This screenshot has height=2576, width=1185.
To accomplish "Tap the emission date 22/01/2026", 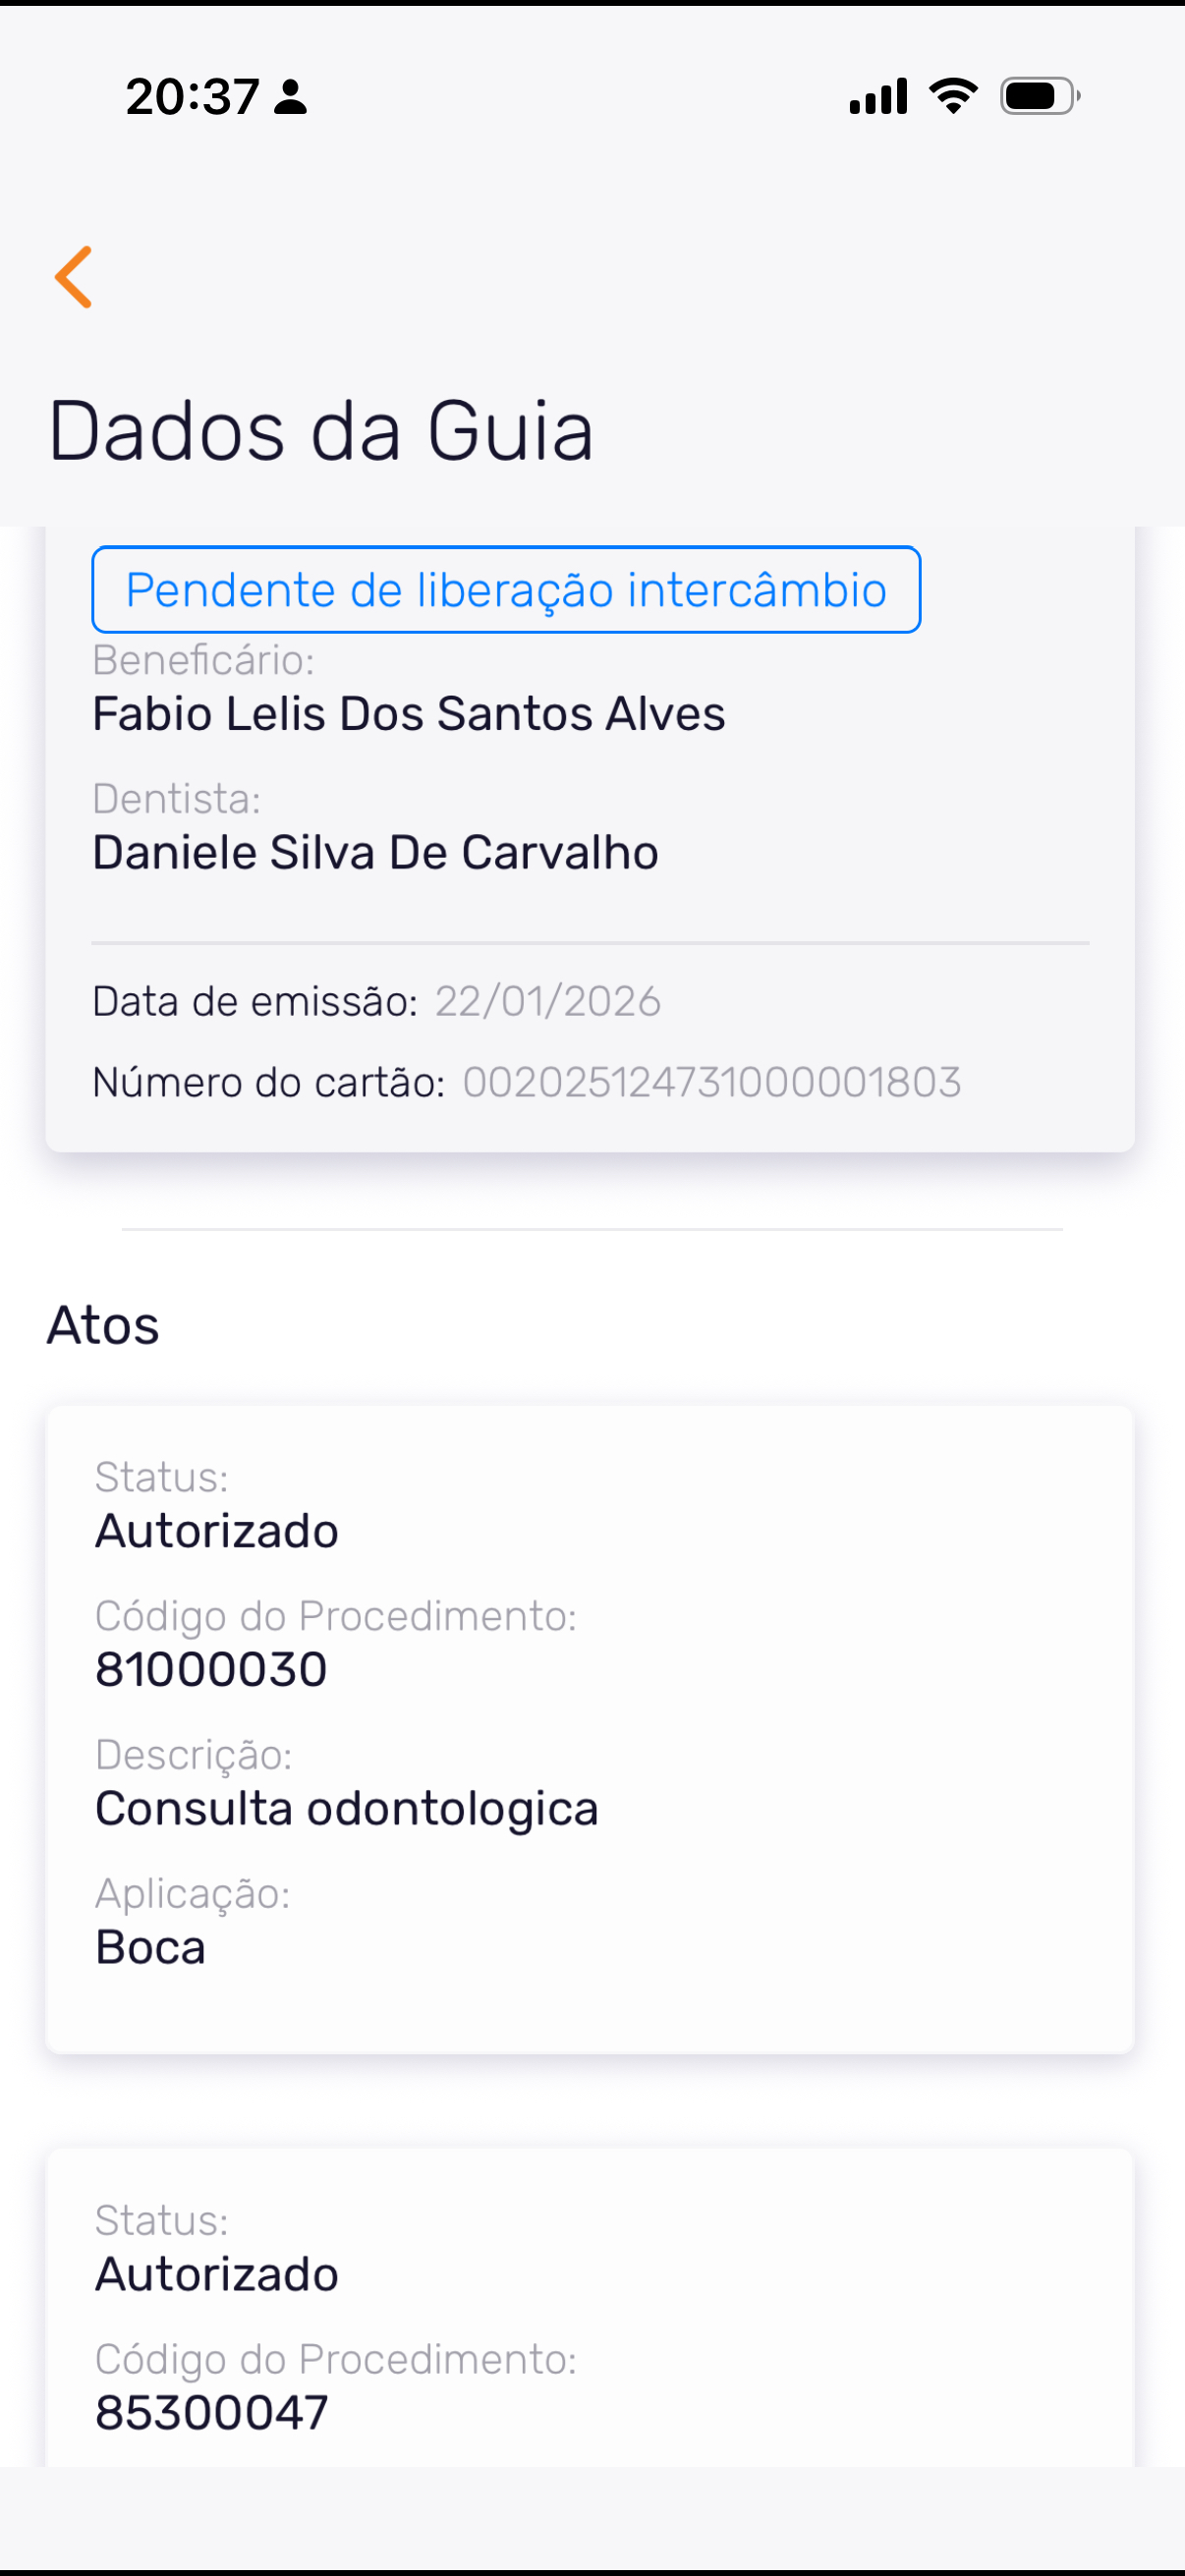I will tap(548, 1001).
